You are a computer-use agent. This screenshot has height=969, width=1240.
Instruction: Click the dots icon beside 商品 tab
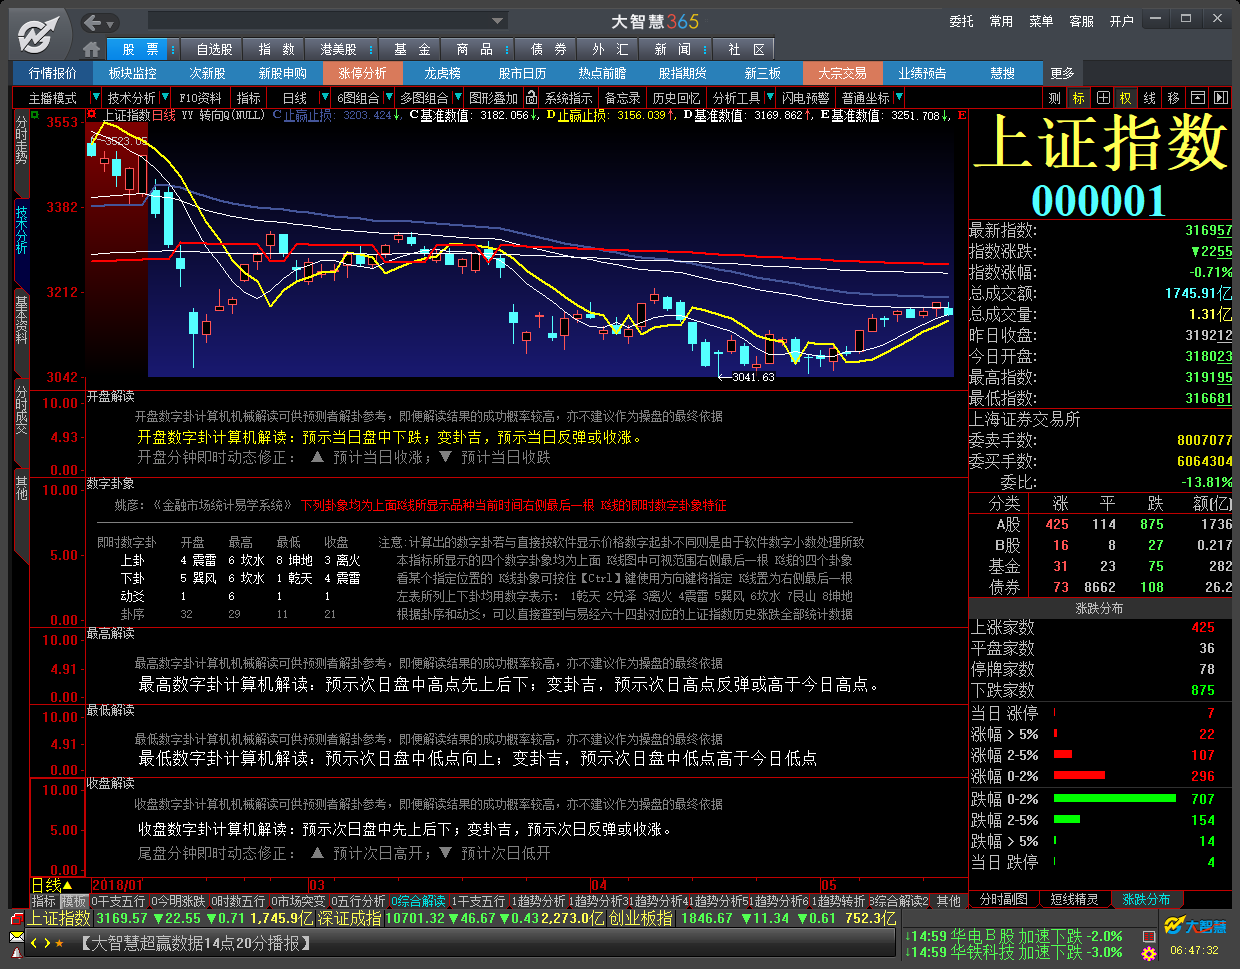pyautogui.click(x=508, y=49)
